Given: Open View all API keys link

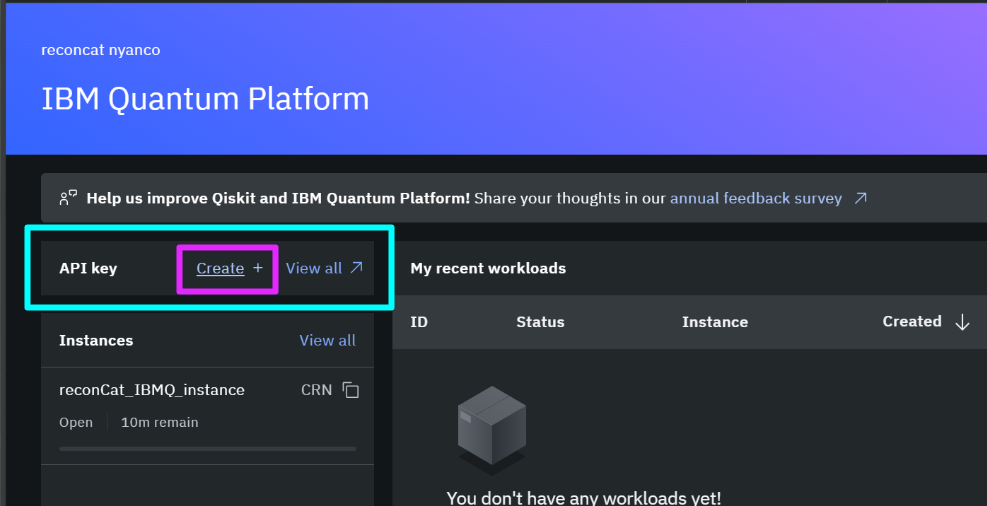Looking at the screenshot, I should [x=314, y=268].
